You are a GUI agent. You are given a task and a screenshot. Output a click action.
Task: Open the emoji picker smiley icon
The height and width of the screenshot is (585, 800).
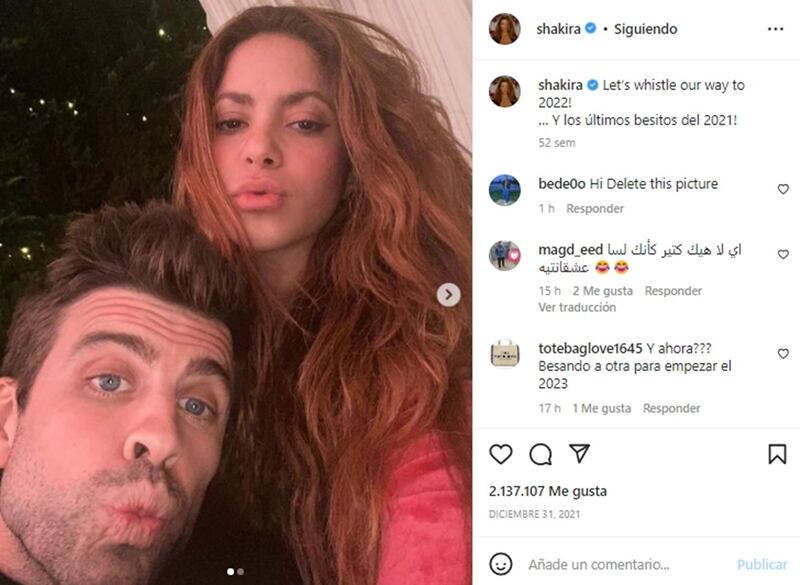[501, 564]
